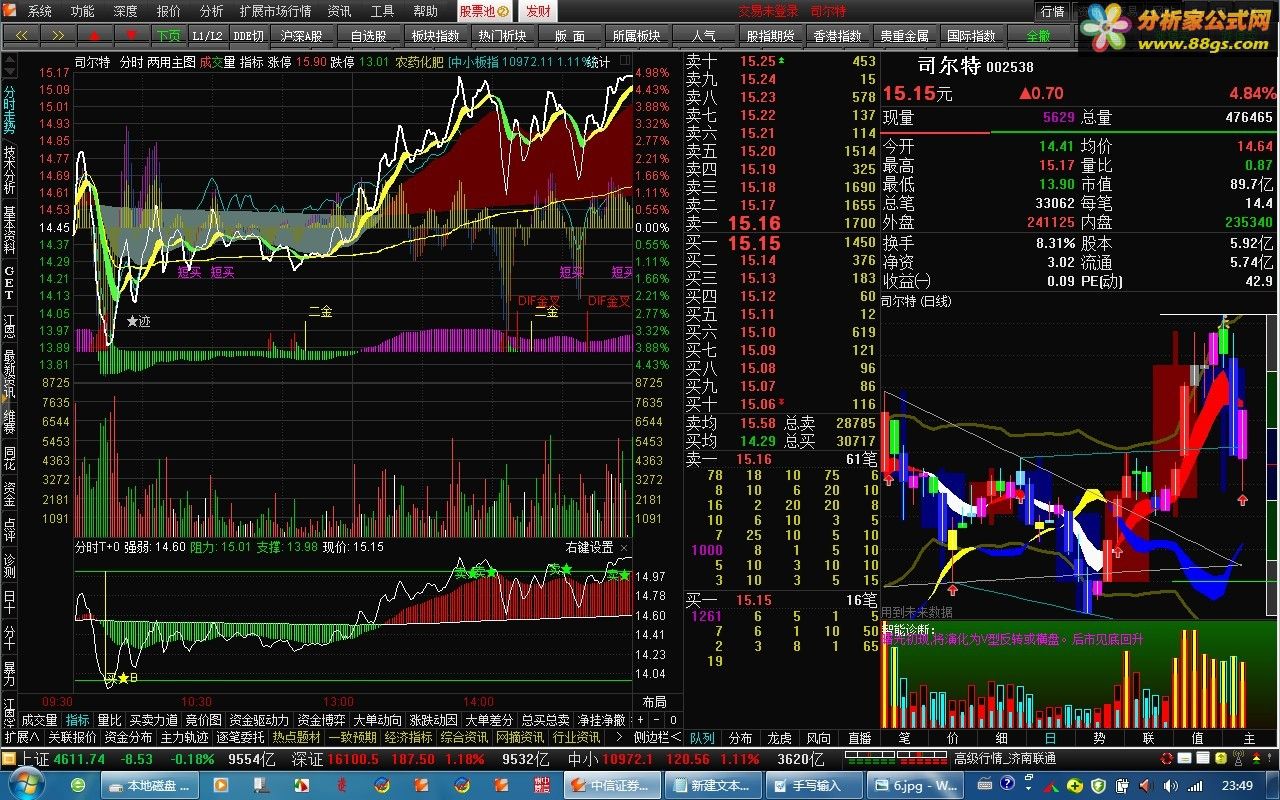Click the 农药化肥 sector label in chart header
The image size is (1280, 800).
[x=419, y=61]
